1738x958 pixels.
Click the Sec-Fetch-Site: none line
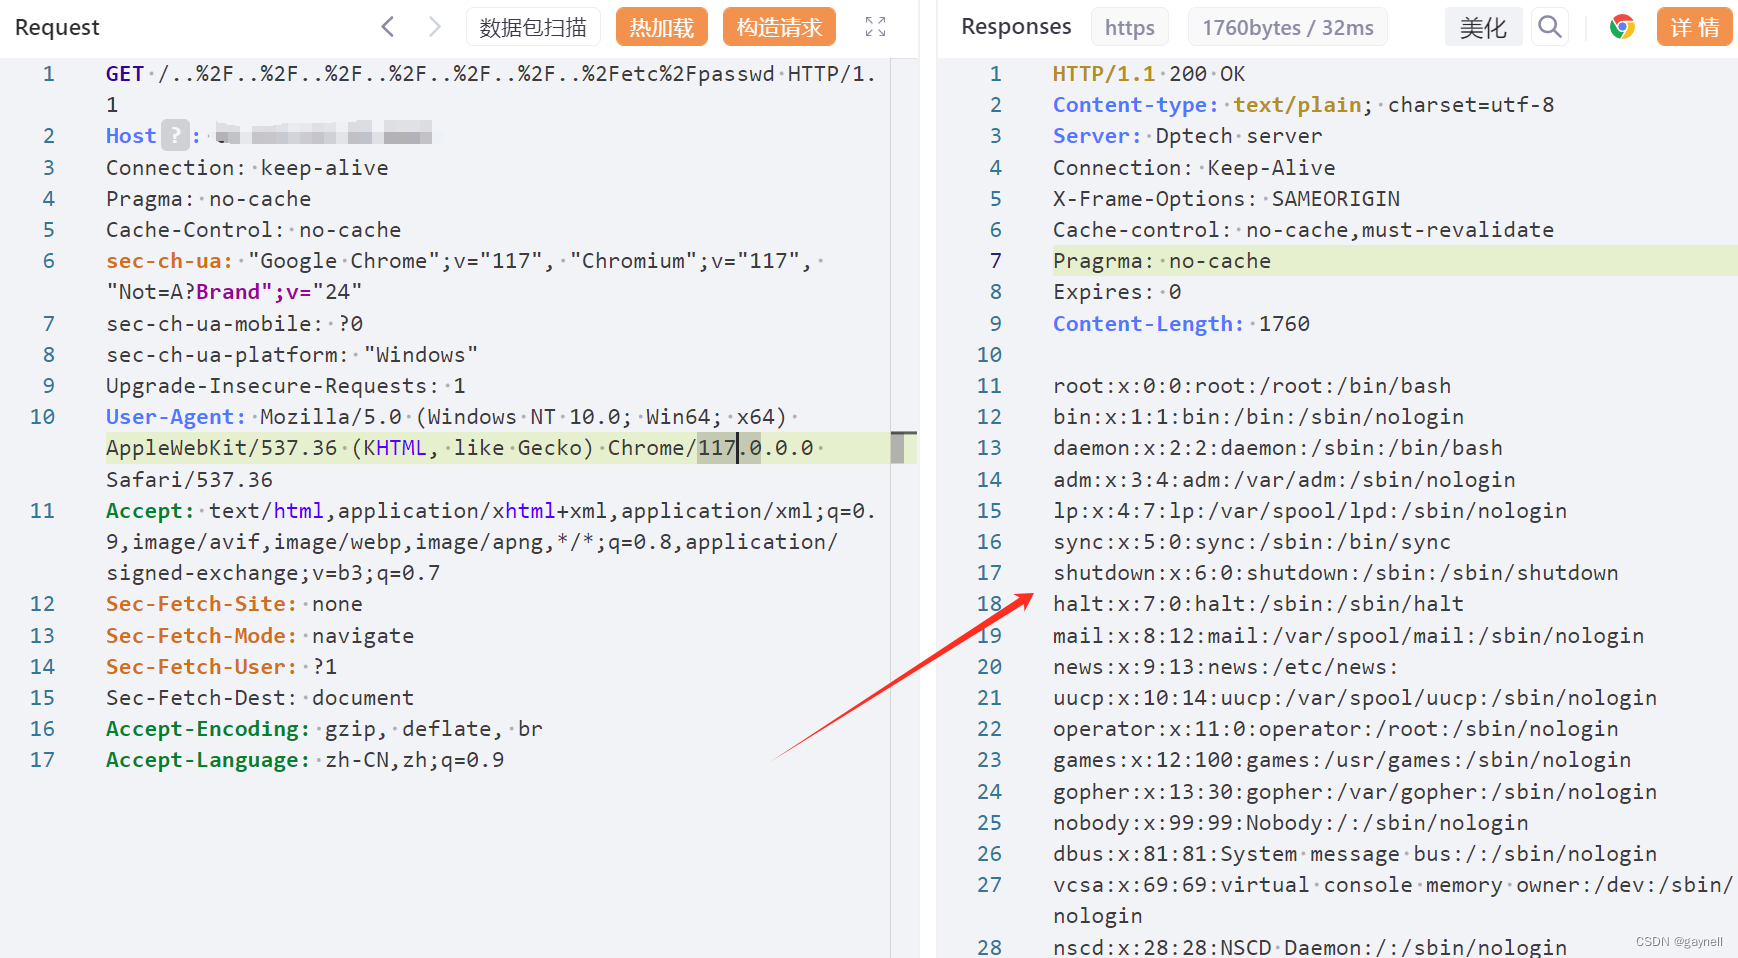point(234,603)
